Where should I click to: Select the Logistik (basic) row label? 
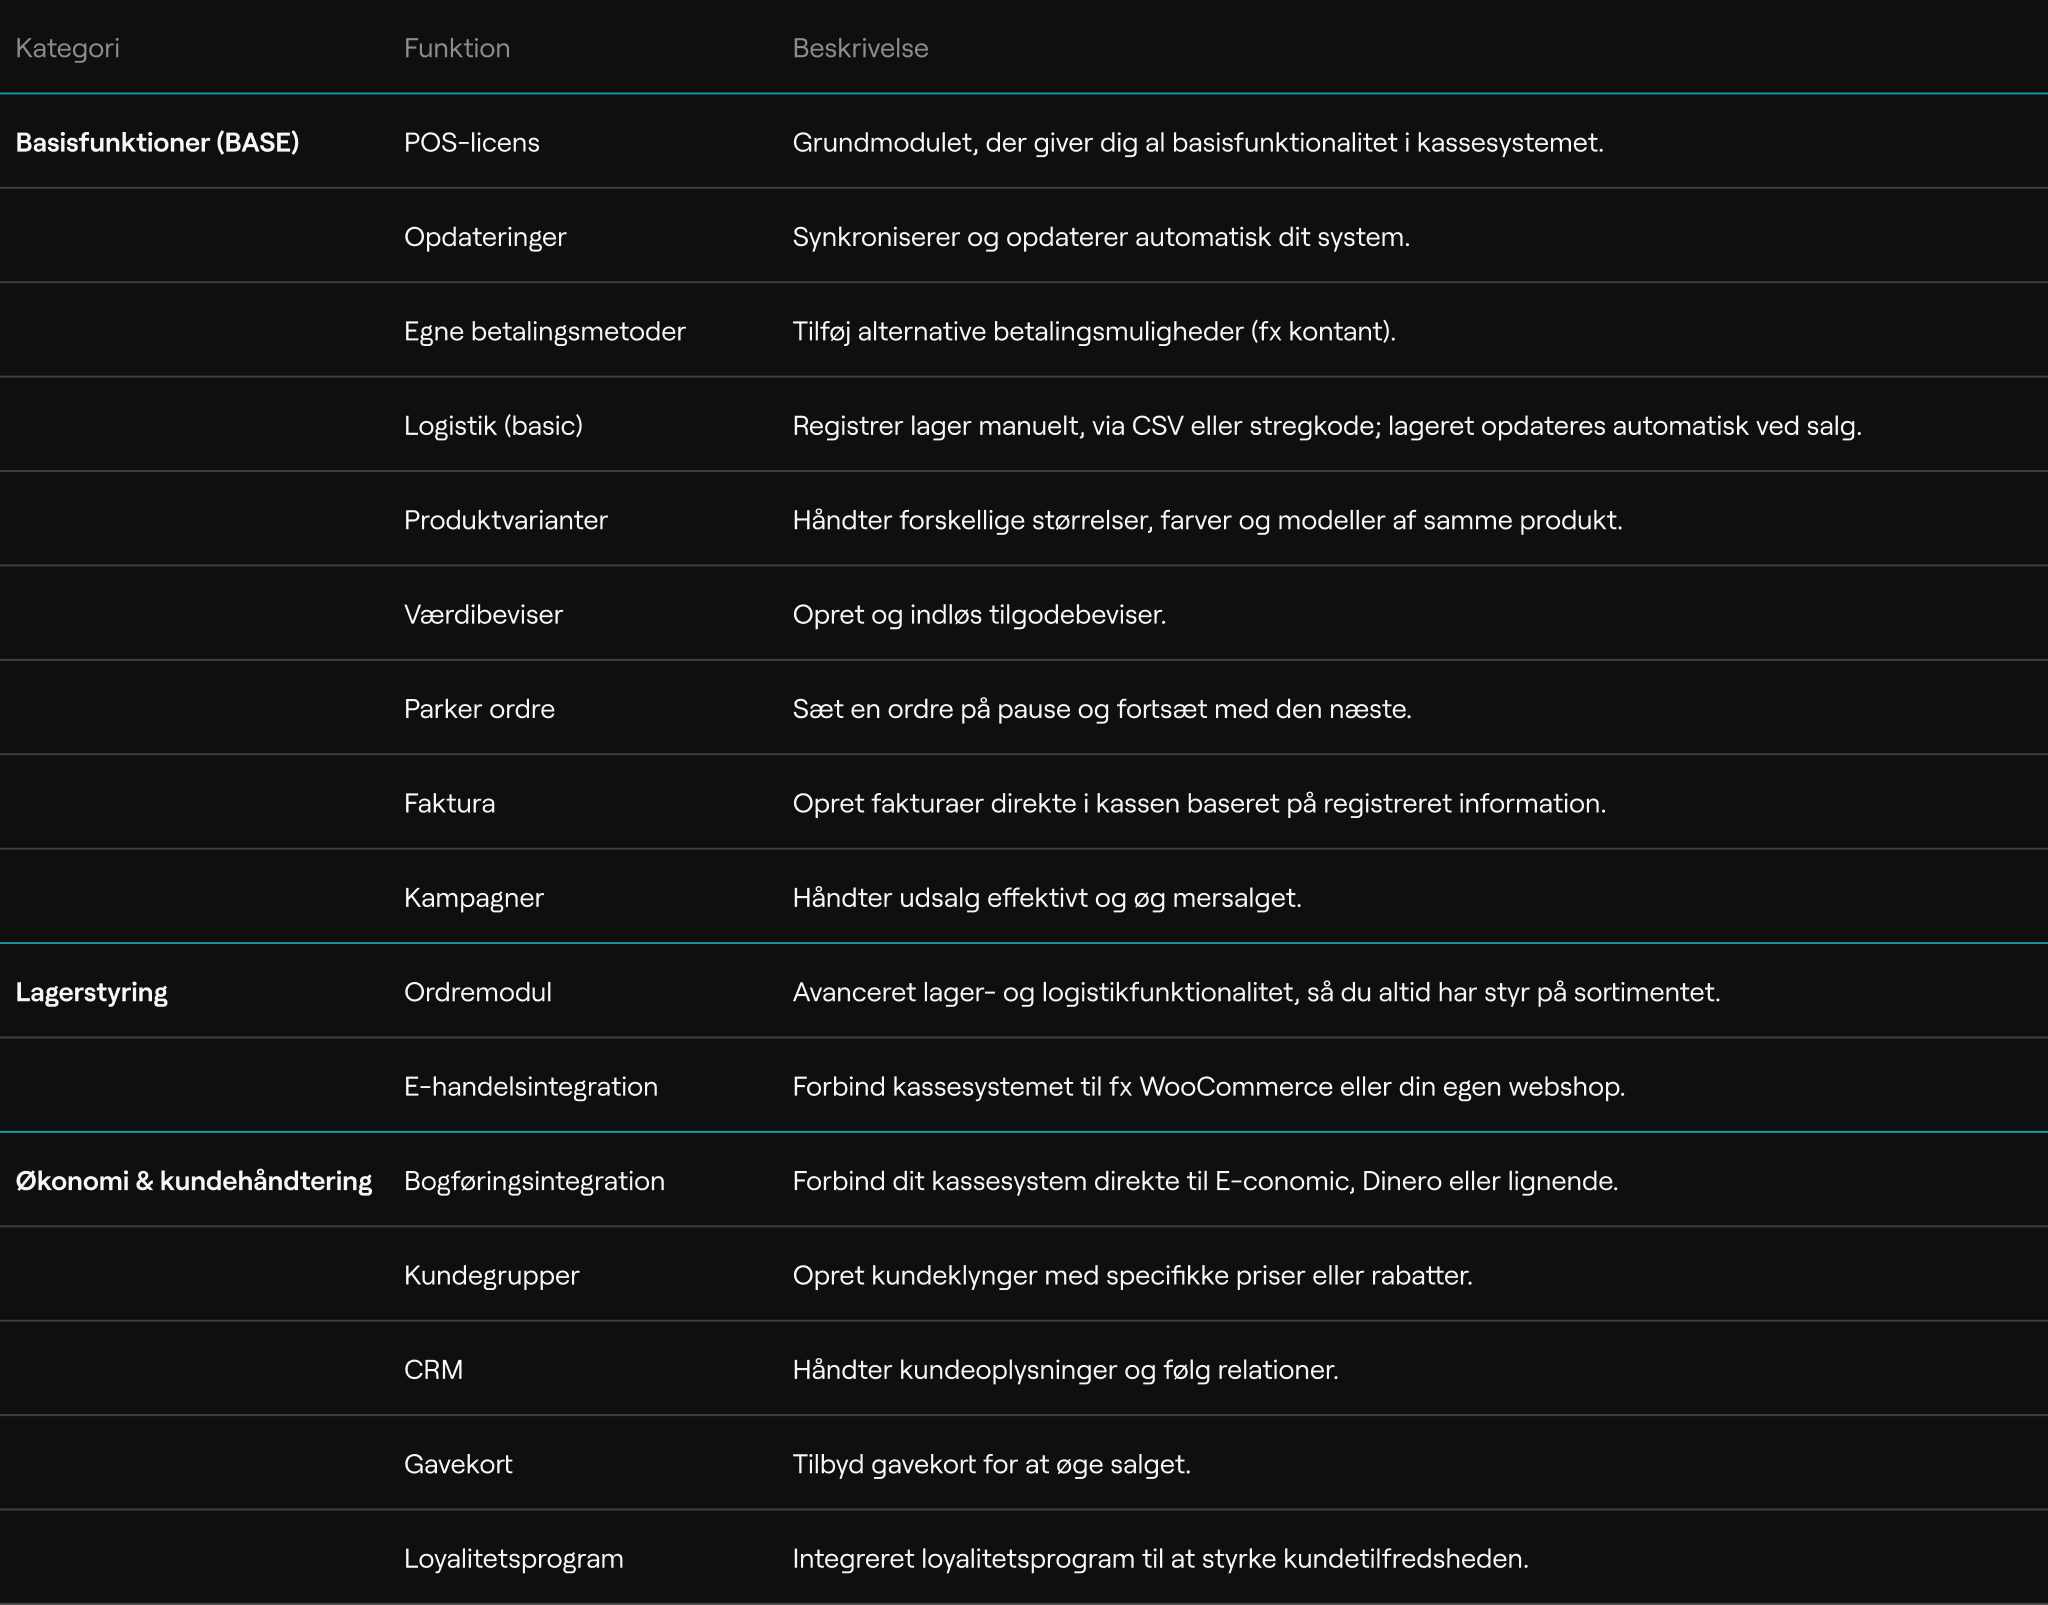coord(493,426)
